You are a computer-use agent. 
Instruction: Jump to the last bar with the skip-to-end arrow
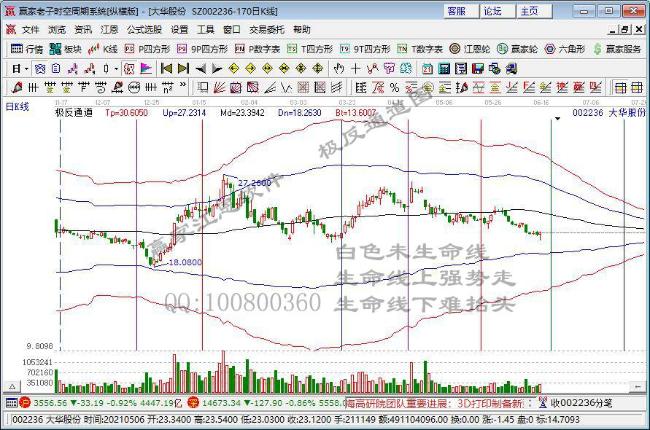coord(183,68)
